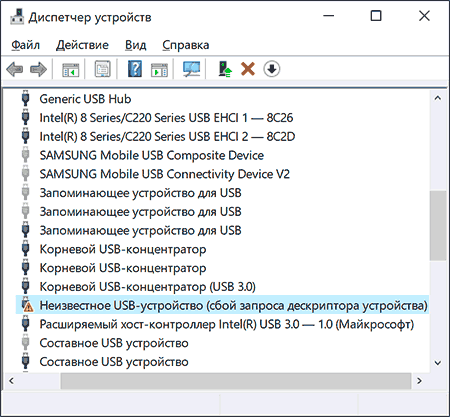
Task: Select Intel(R) USB EHCI 1 — 8C26 entry
Action: tap(166, 117)
